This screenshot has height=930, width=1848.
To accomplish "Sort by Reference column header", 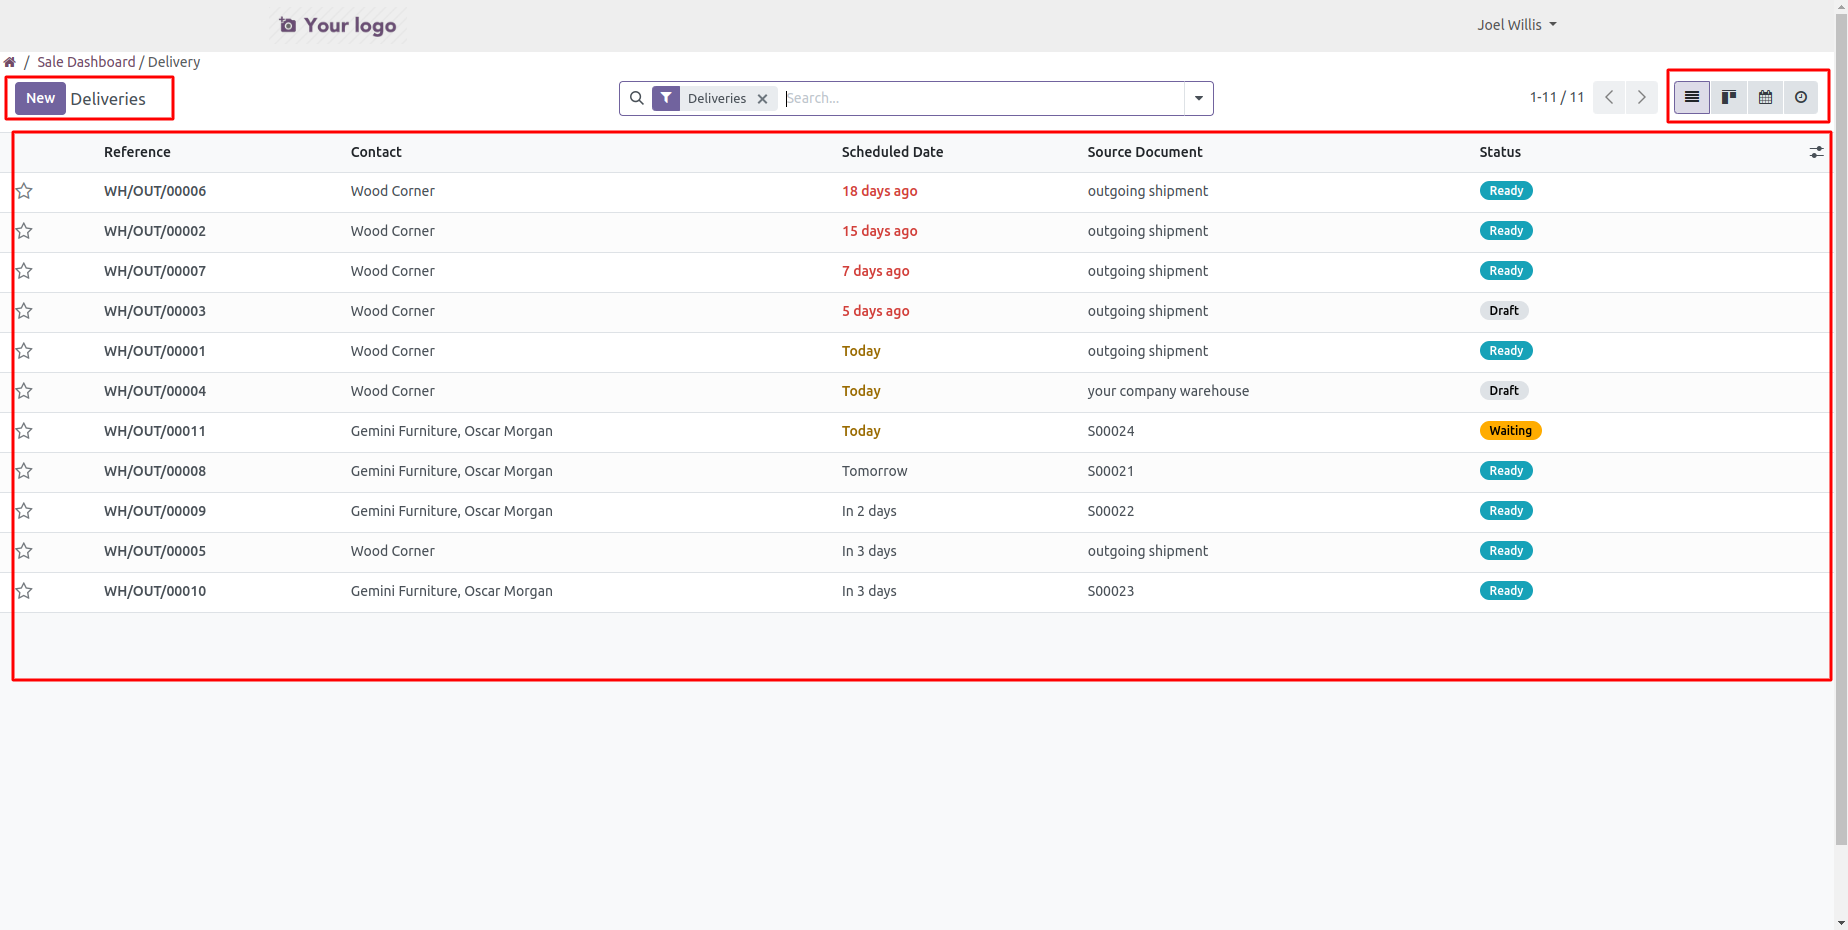I will (x=137, y=152).
